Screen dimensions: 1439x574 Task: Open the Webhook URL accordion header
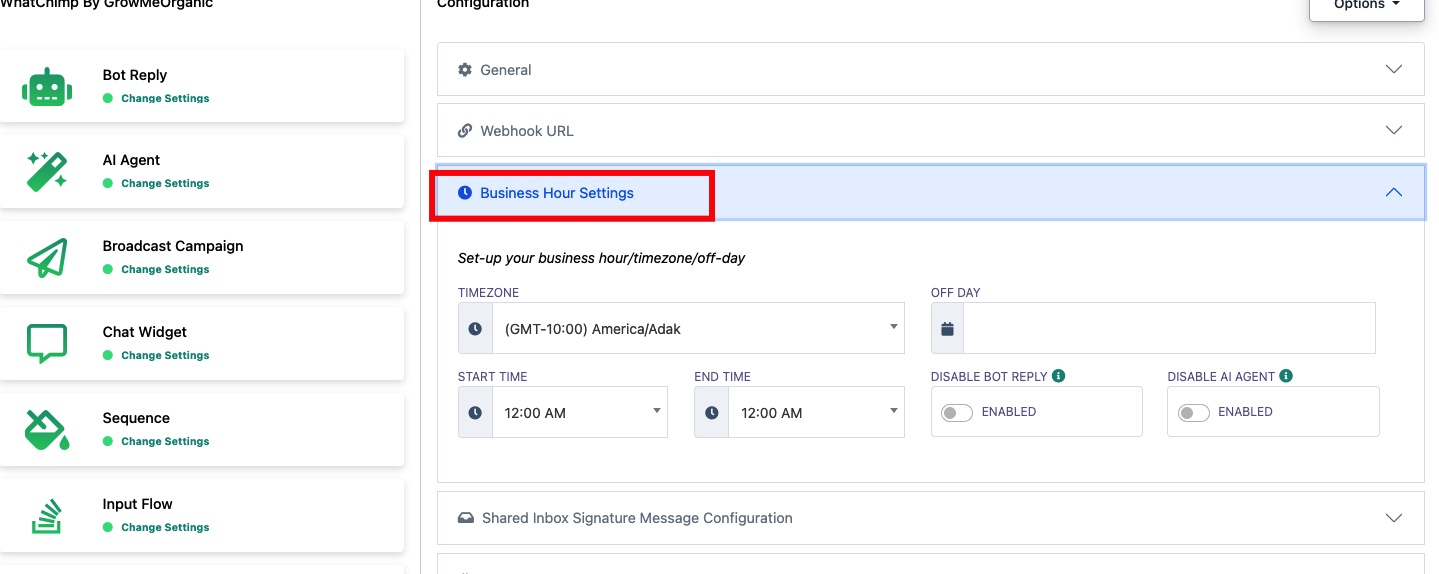931,131
